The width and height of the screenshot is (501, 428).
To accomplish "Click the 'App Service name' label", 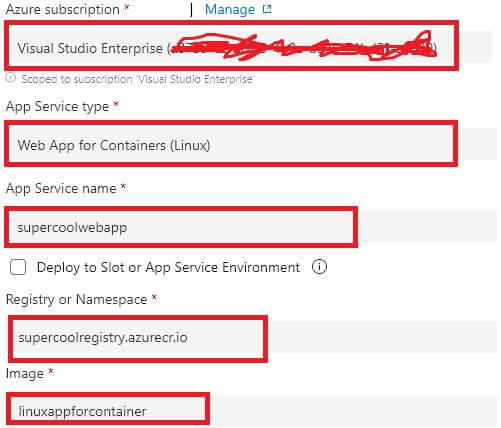I will point(61,188).
